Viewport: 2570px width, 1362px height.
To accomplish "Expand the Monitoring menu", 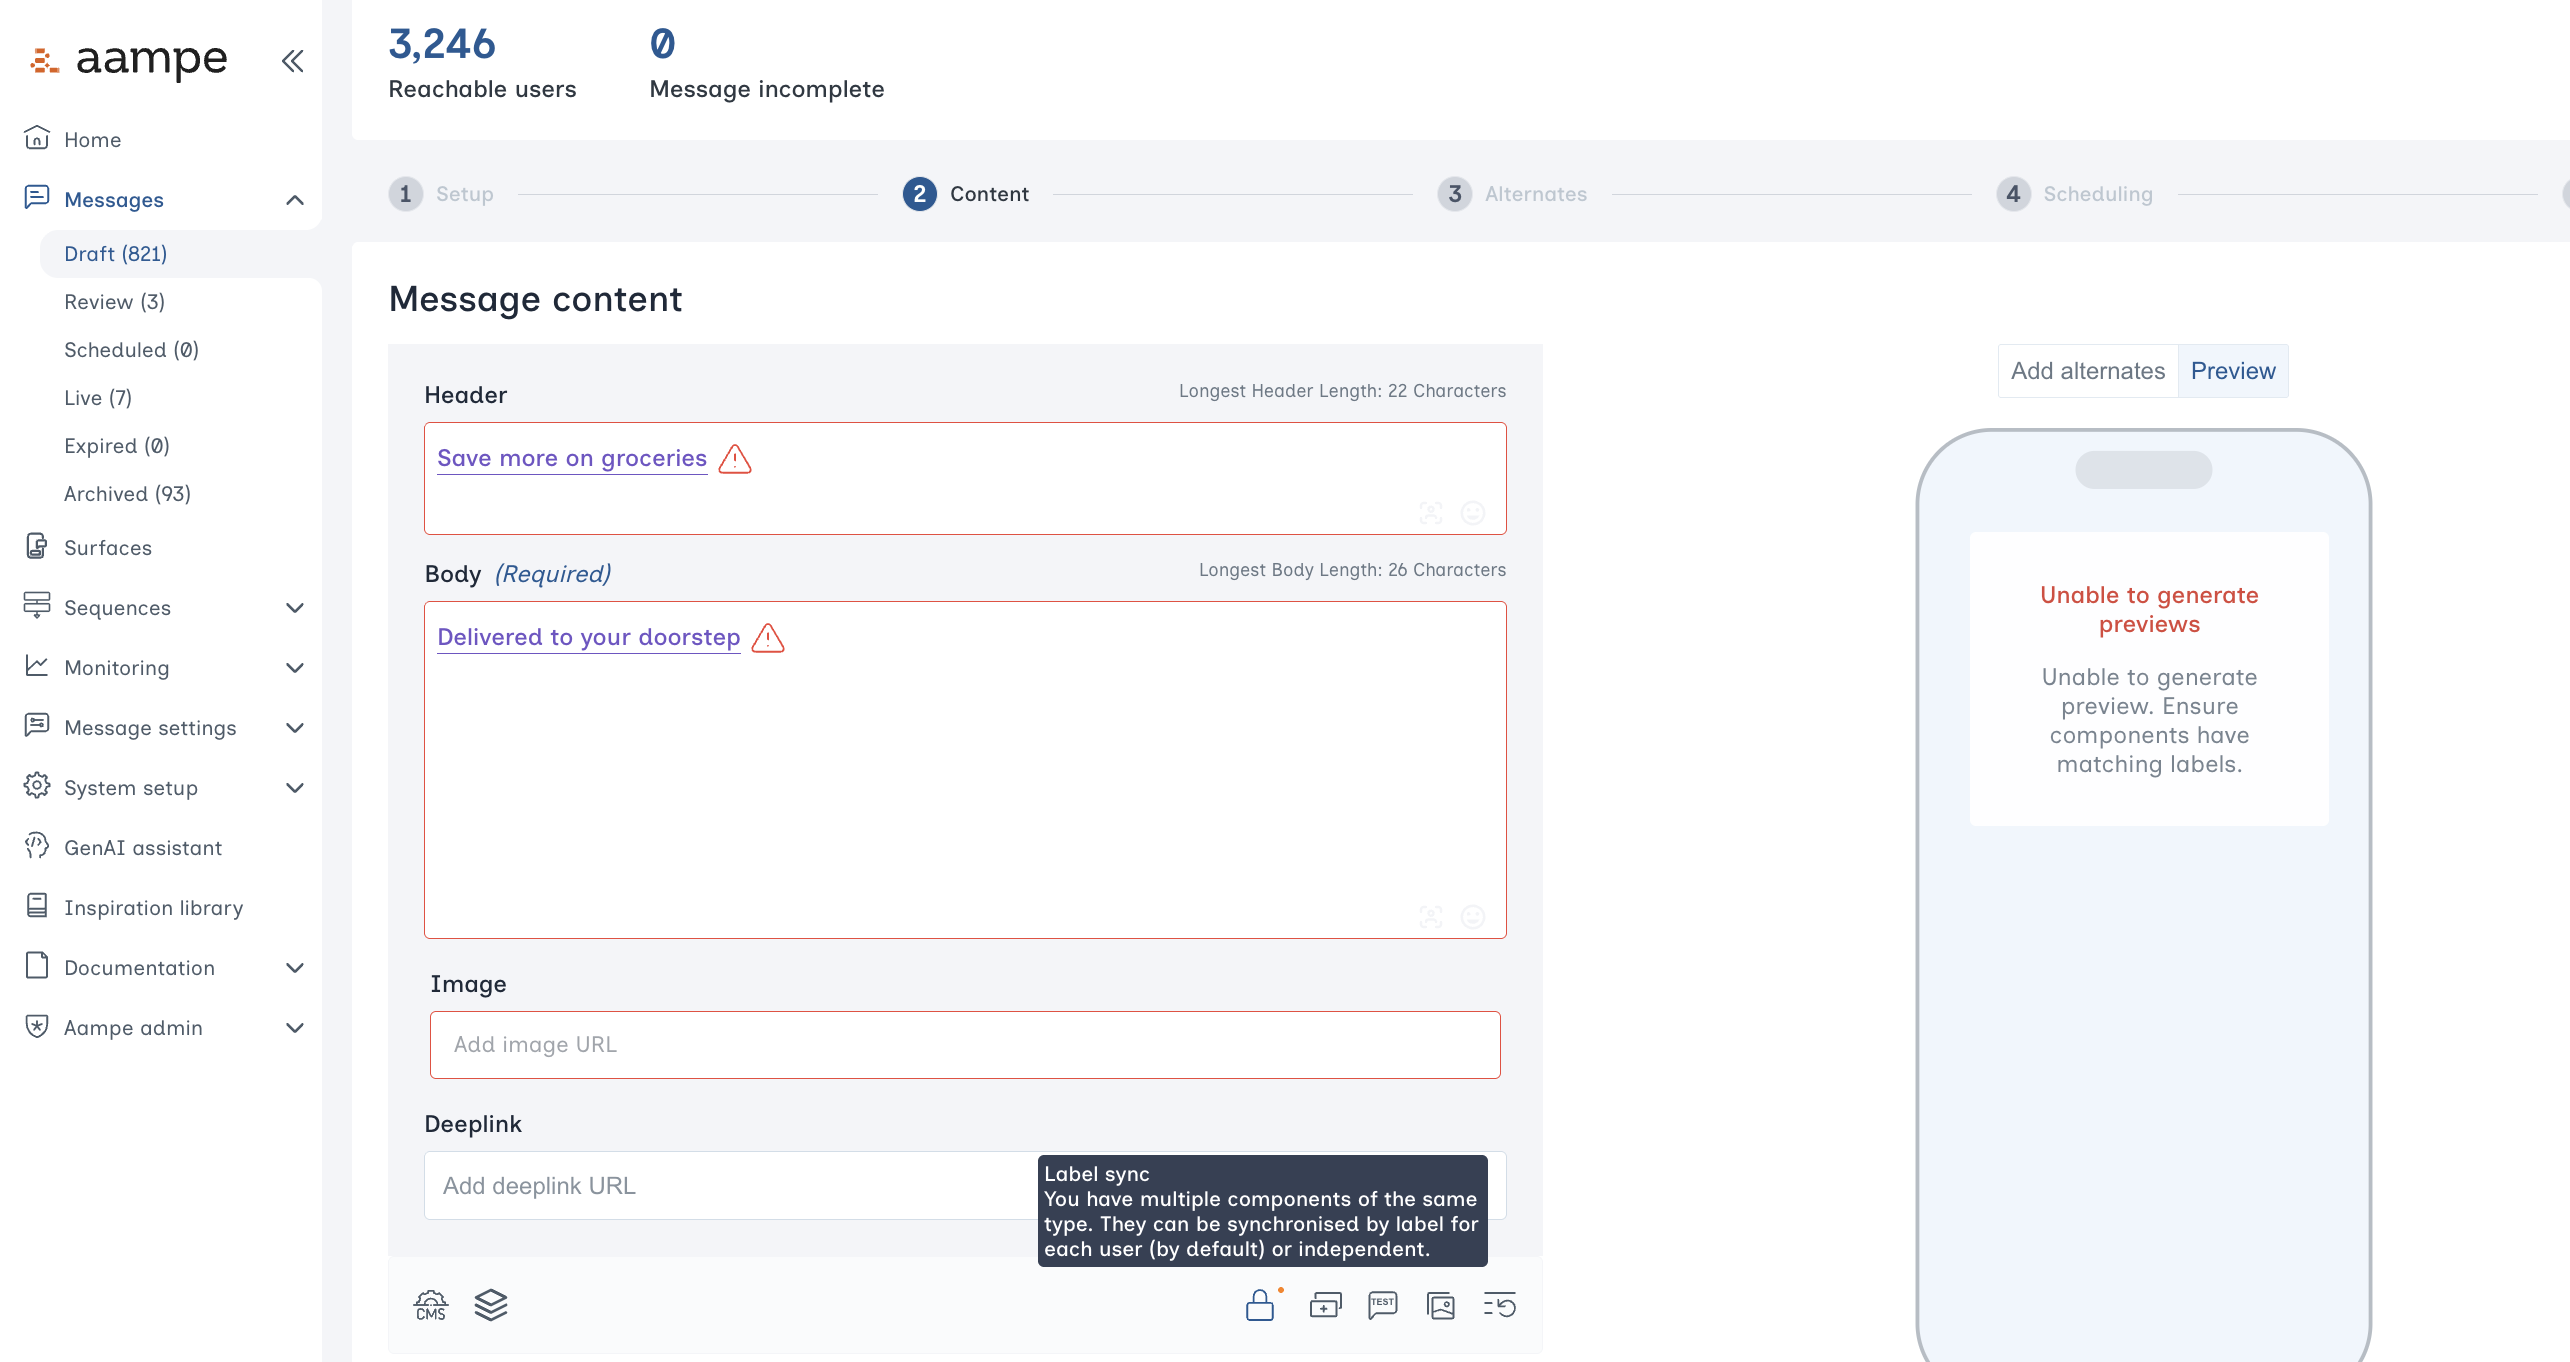I will pos(295,668).
